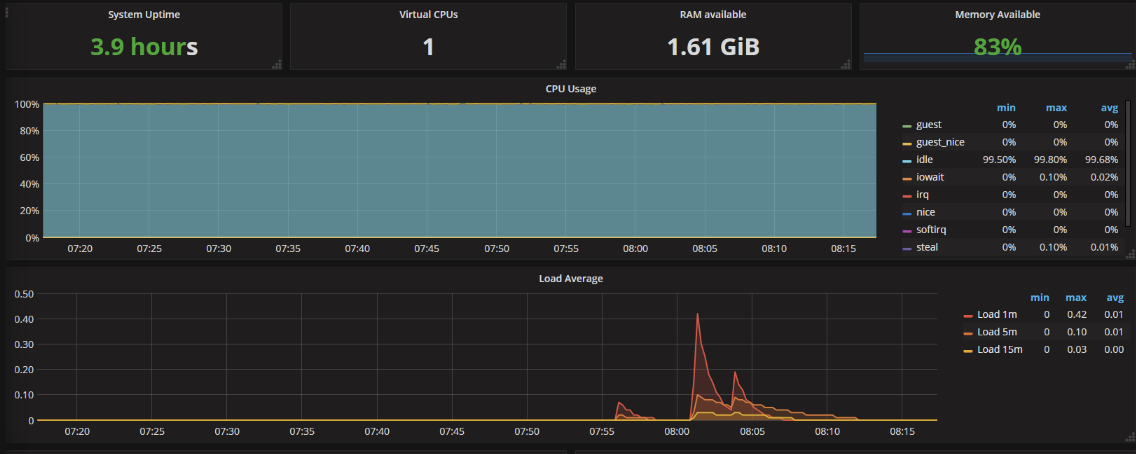The width and height of the screenshot is (1136, 454).
Task: Sort CPU Usage legend by min column
Action: tap(1008, 108)
